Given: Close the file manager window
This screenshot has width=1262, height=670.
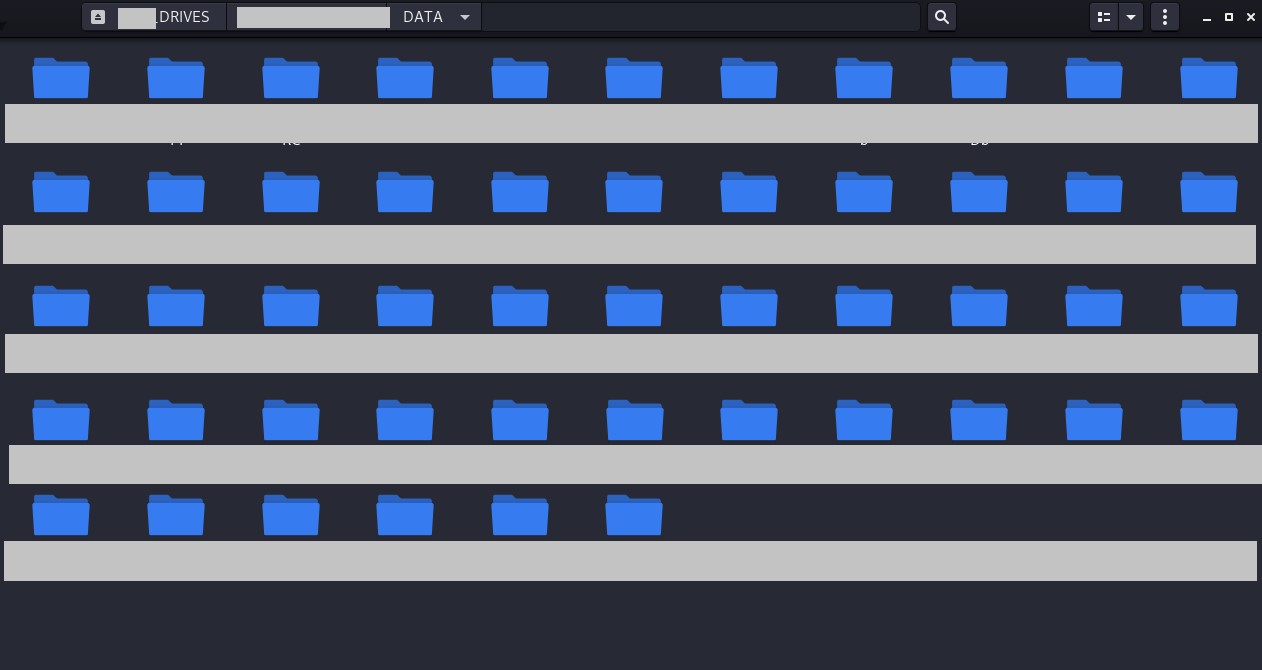Looking at the screenshot, I should pos(1251,17).
